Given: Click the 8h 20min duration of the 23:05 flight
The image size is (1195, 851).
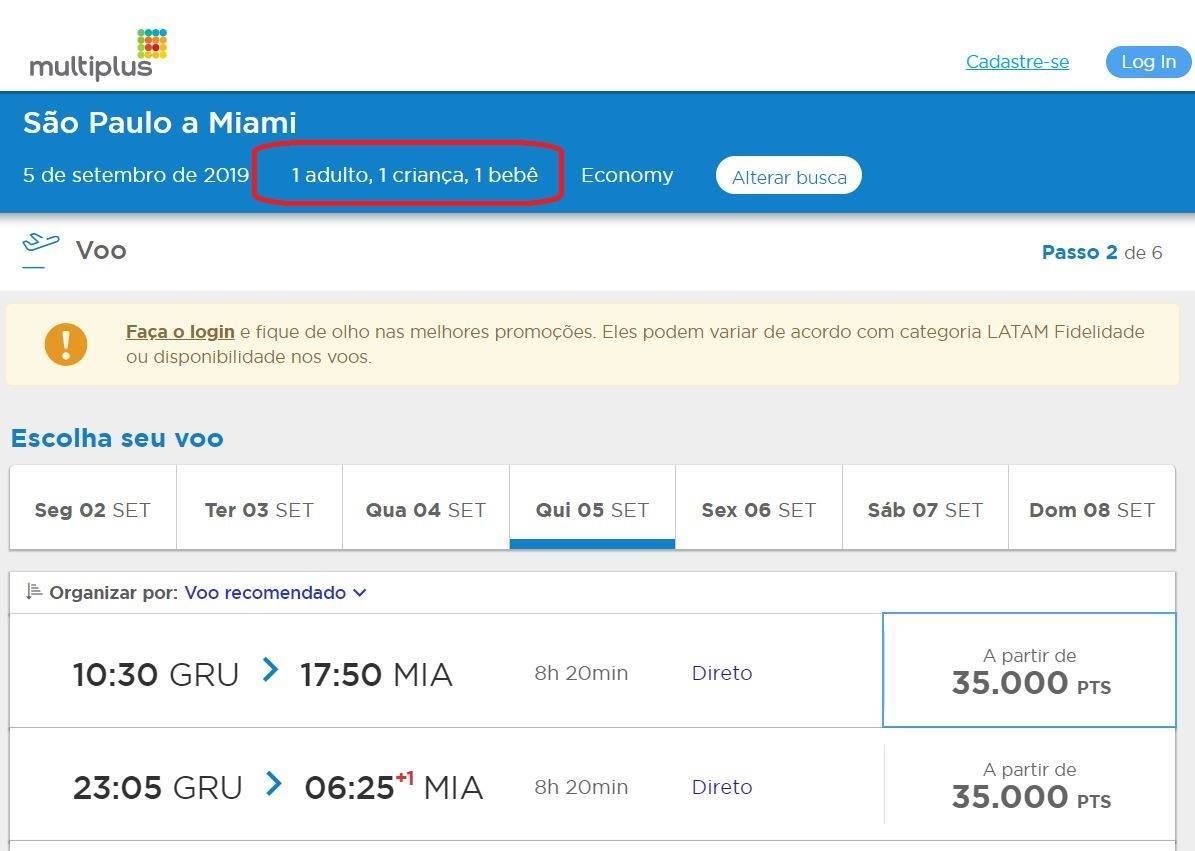Looking at the screenshot, I should click(x=581, y=787).
